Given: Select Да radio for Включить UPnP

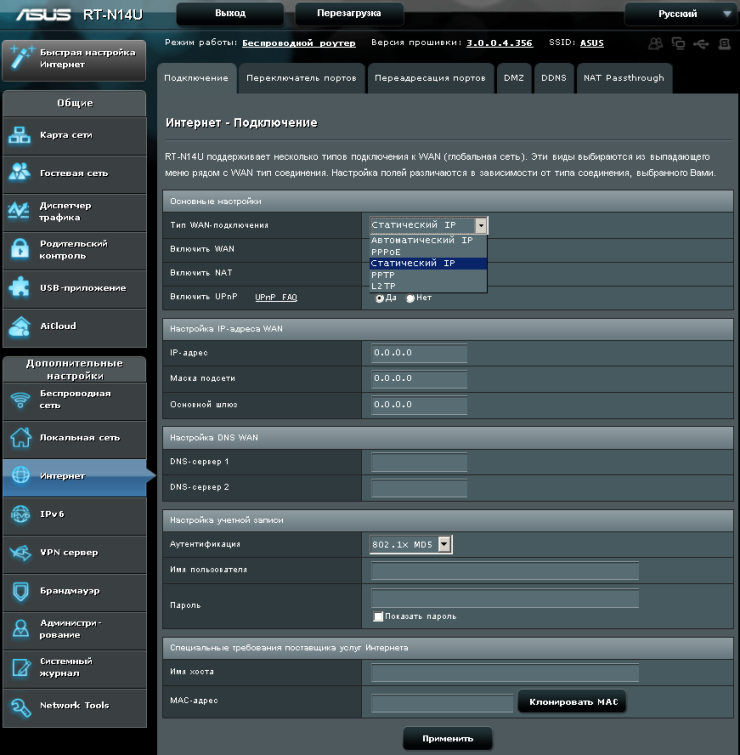Looking at the screenshot, I should click(379, 299).
